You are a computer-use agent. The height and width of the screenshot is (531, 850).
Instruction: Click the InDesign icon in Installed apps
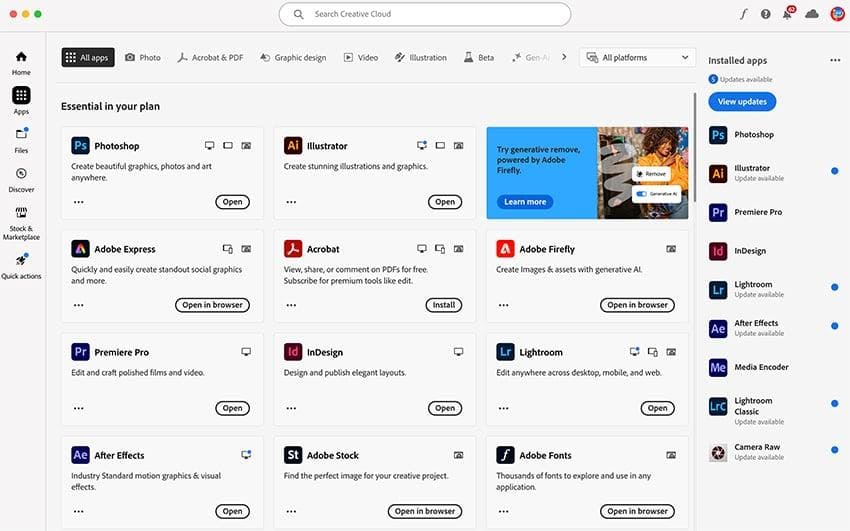click(x=718, y=251)
